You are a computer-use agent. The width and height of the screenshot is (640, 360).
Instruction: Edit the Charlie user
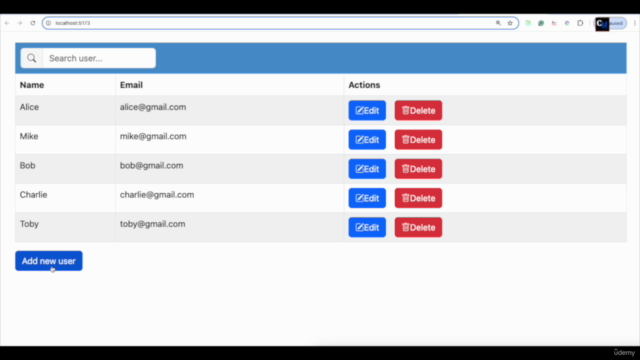367,198
